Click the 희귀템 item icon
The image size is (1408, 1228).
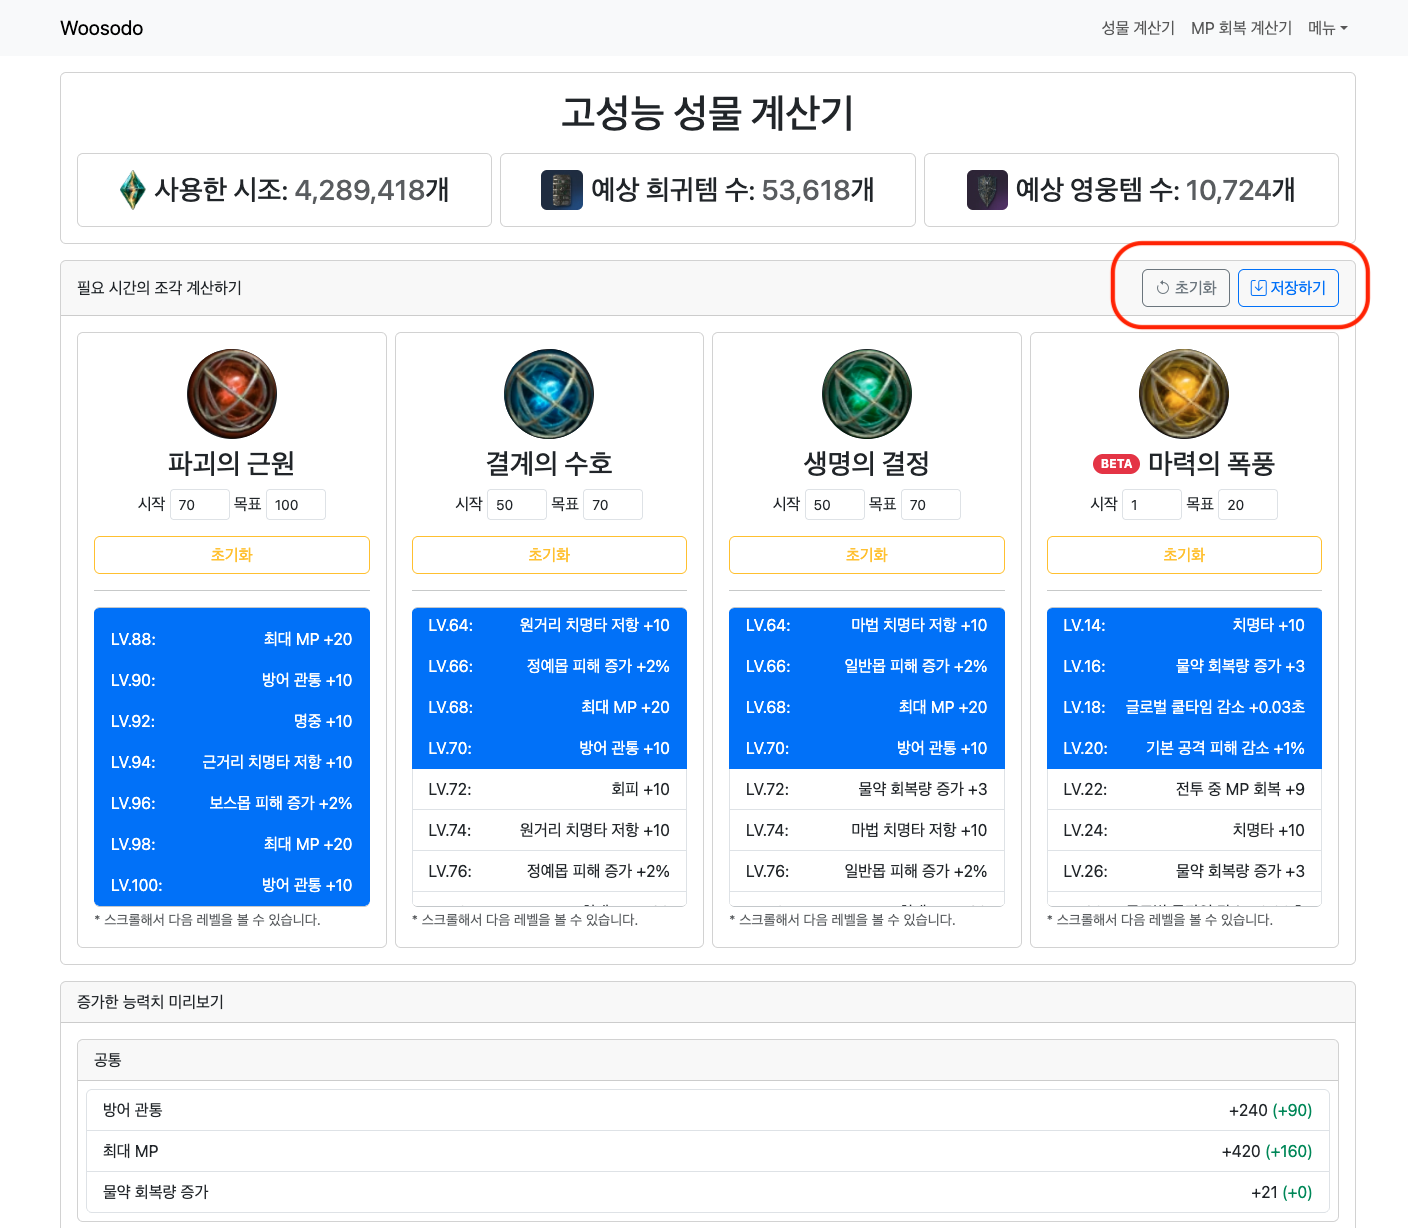[x=562, y=190]
